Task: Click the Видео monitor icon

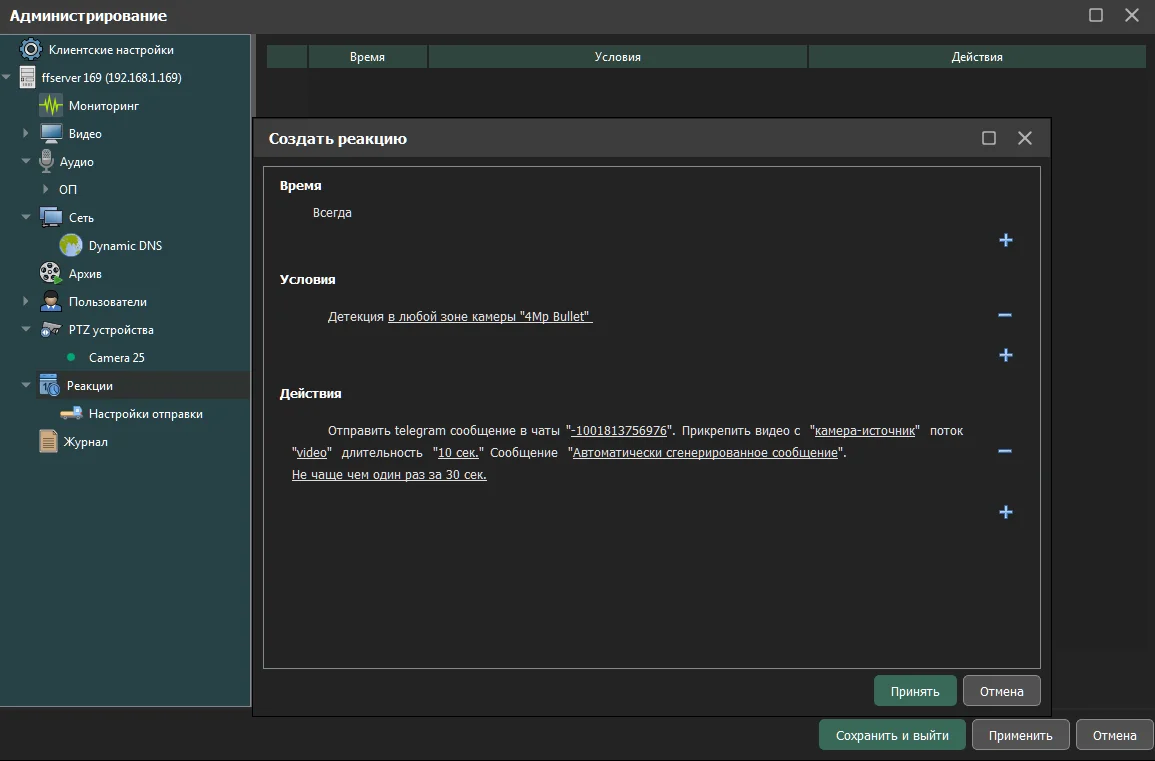Action: click(51, 133)
